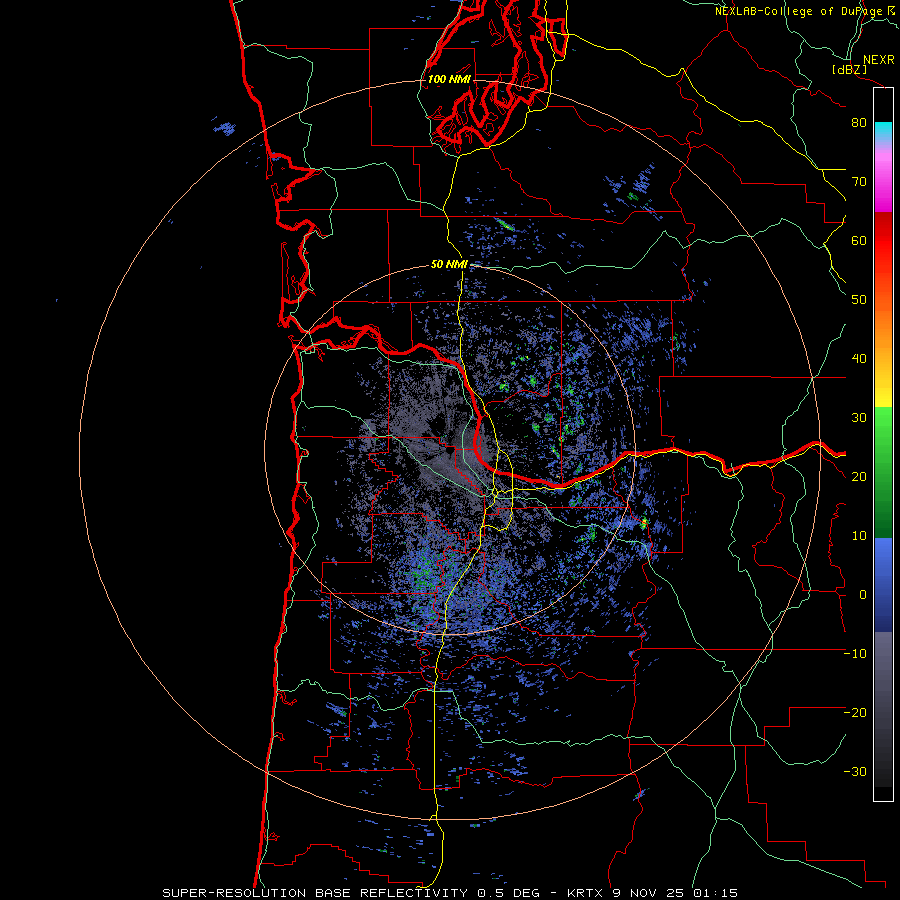Click the NEXR label above the color bar
The width and height of the screenshot is (900, 900).
879,60
